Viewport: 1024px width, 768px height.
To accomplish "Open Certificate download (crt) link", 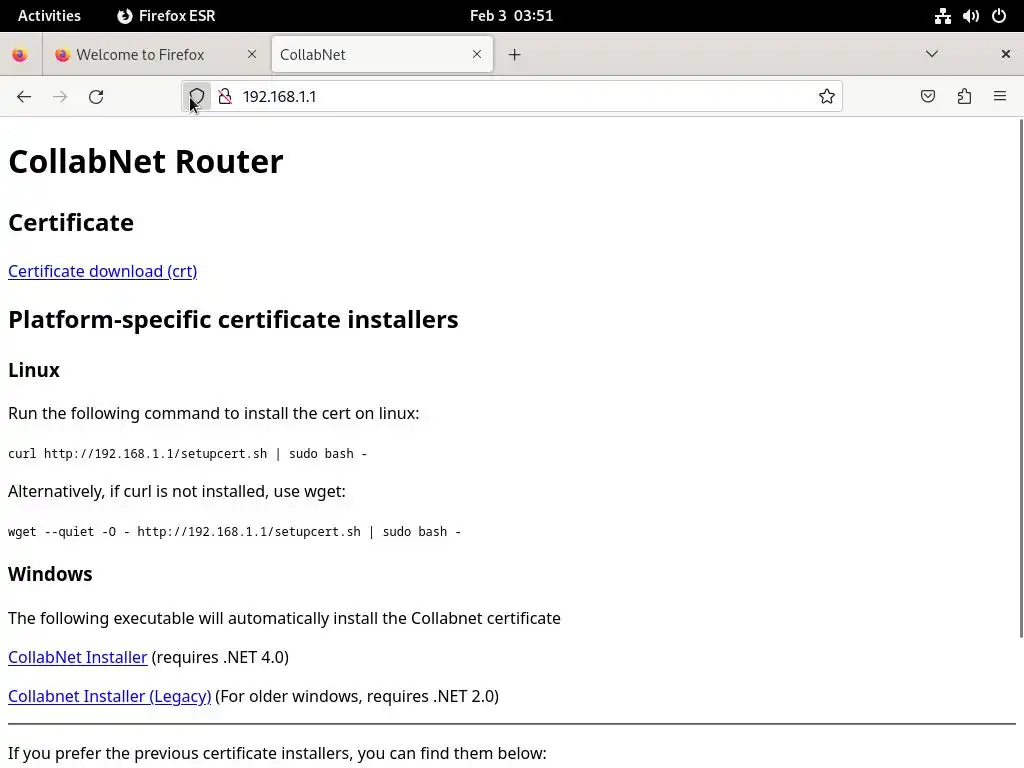I will (103, 271).
